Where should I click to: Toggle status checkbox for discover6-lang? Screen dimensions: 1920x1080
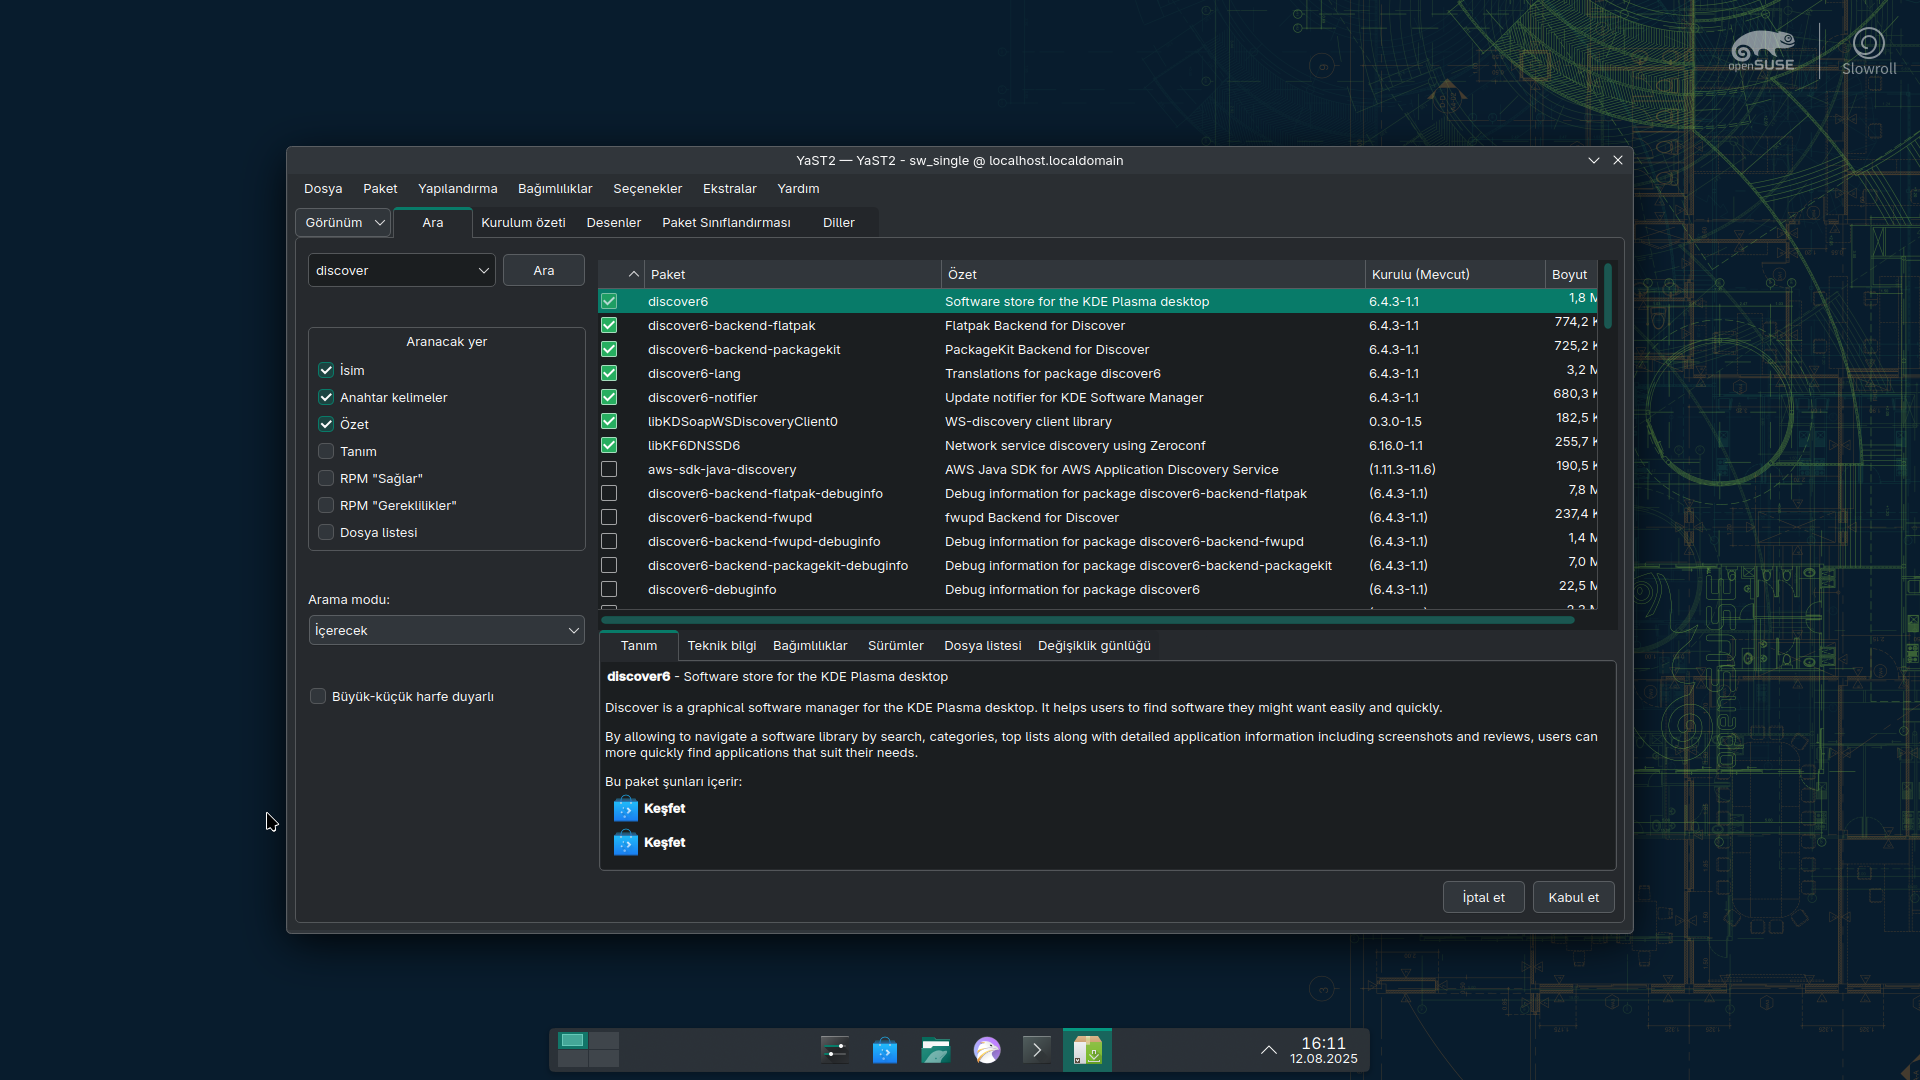(609, 373)
